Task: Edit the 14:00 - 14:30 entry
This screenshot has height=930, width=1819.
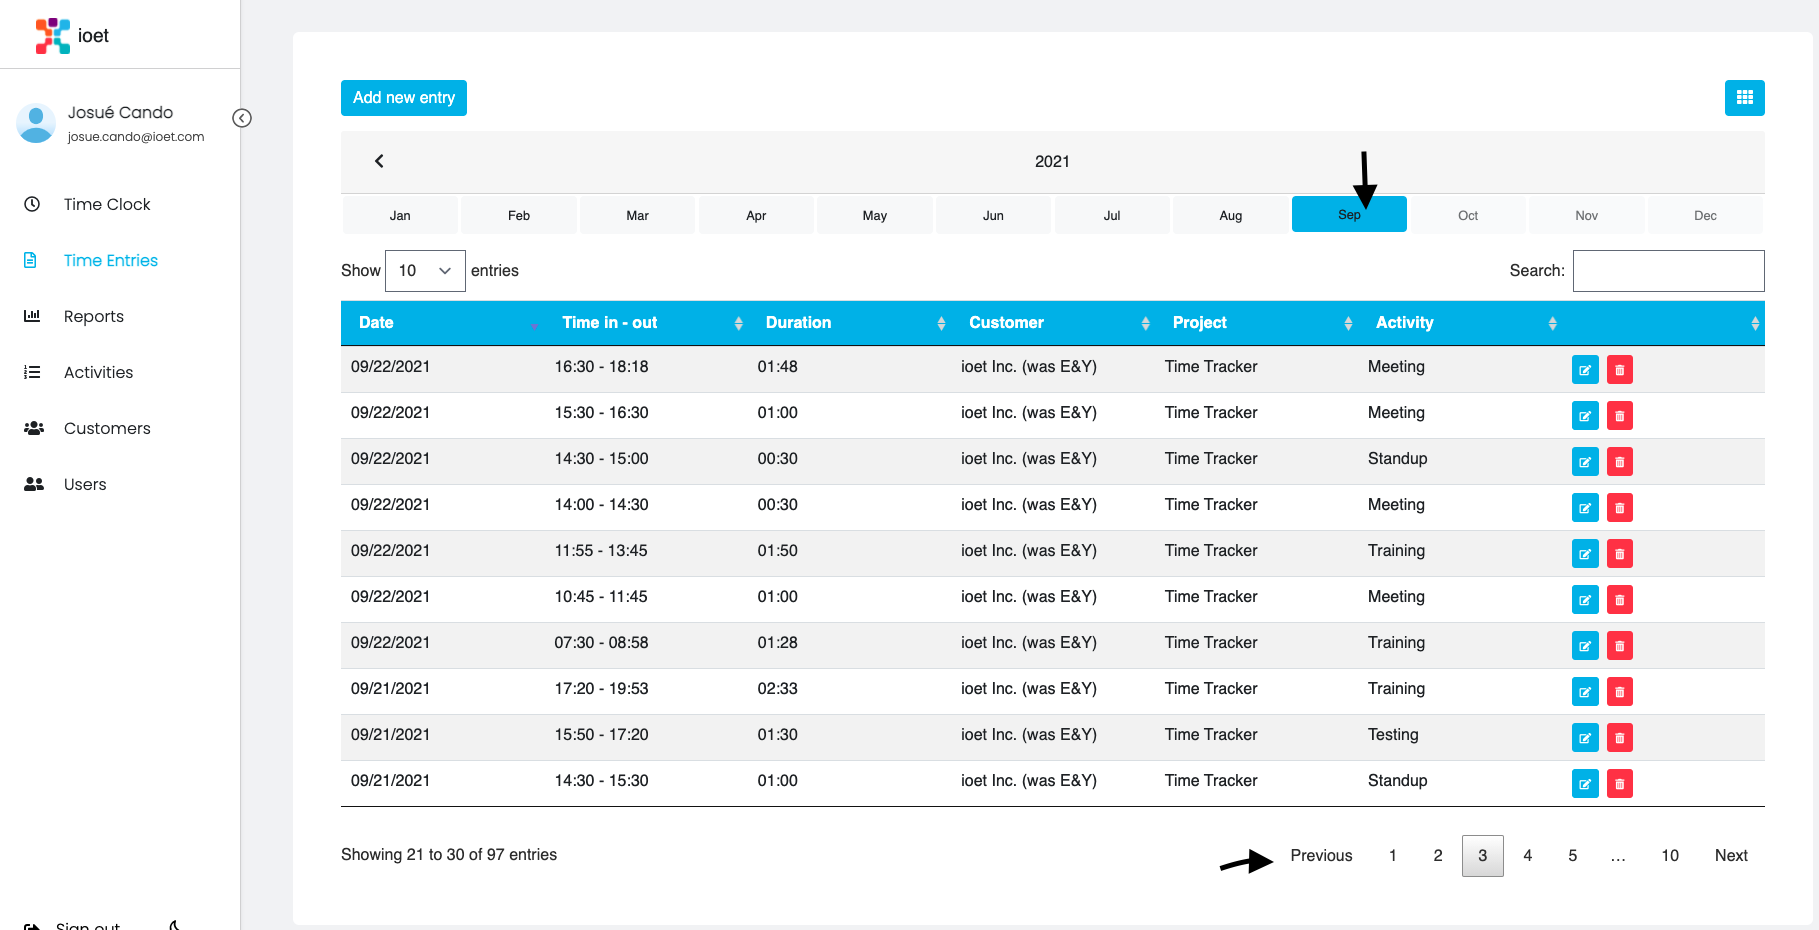Action: (1585, 508)
